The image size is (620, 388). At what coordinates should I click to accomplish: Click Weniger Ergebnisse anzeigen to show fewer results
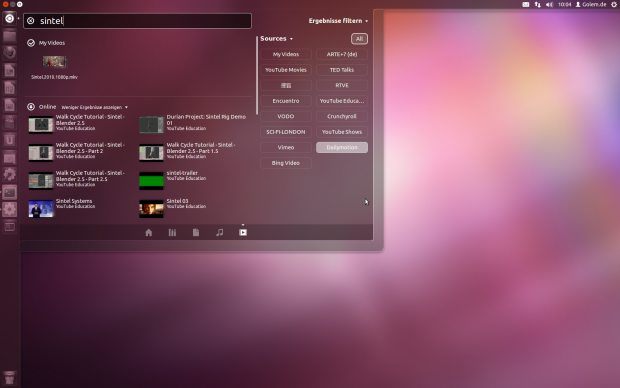tap(95, 107)
